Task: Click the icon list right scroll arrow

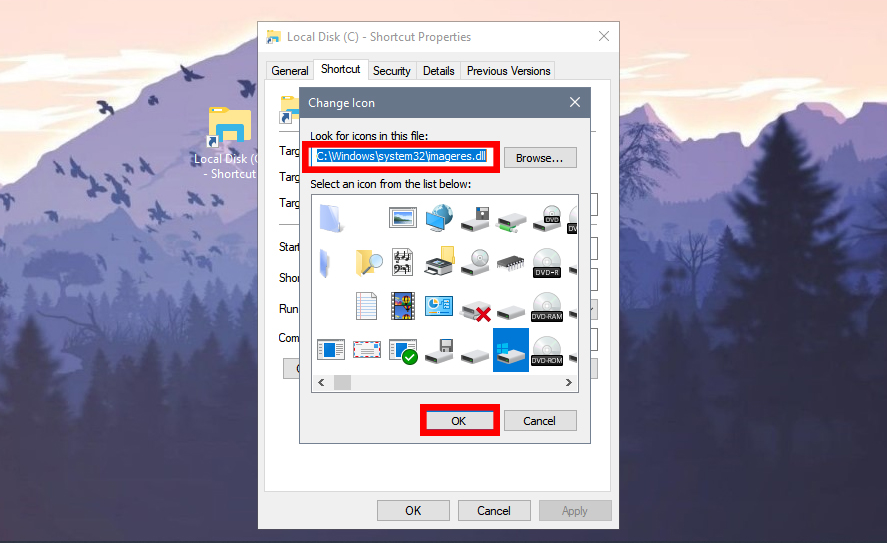Action: coord(569,382)
